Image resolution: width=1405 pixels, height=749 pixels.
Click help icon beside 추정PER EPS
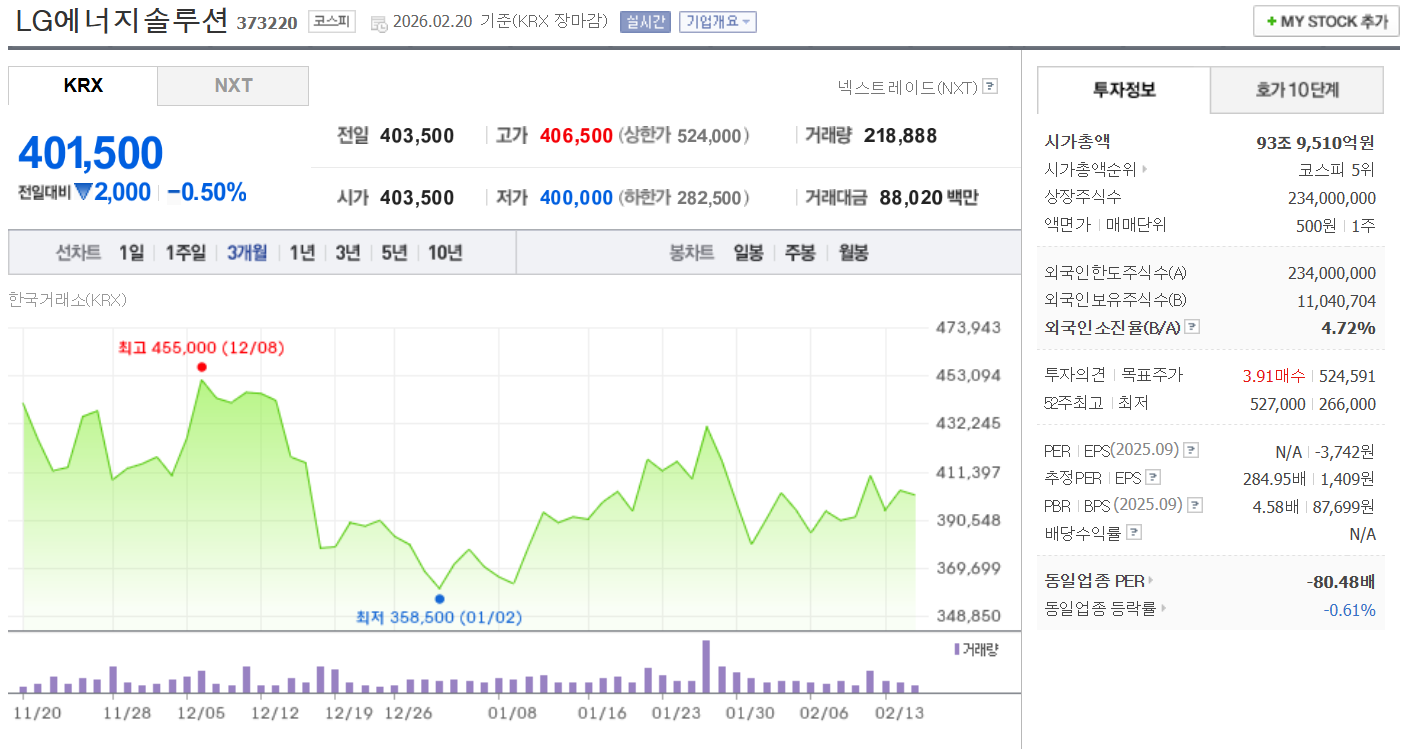1153,478
